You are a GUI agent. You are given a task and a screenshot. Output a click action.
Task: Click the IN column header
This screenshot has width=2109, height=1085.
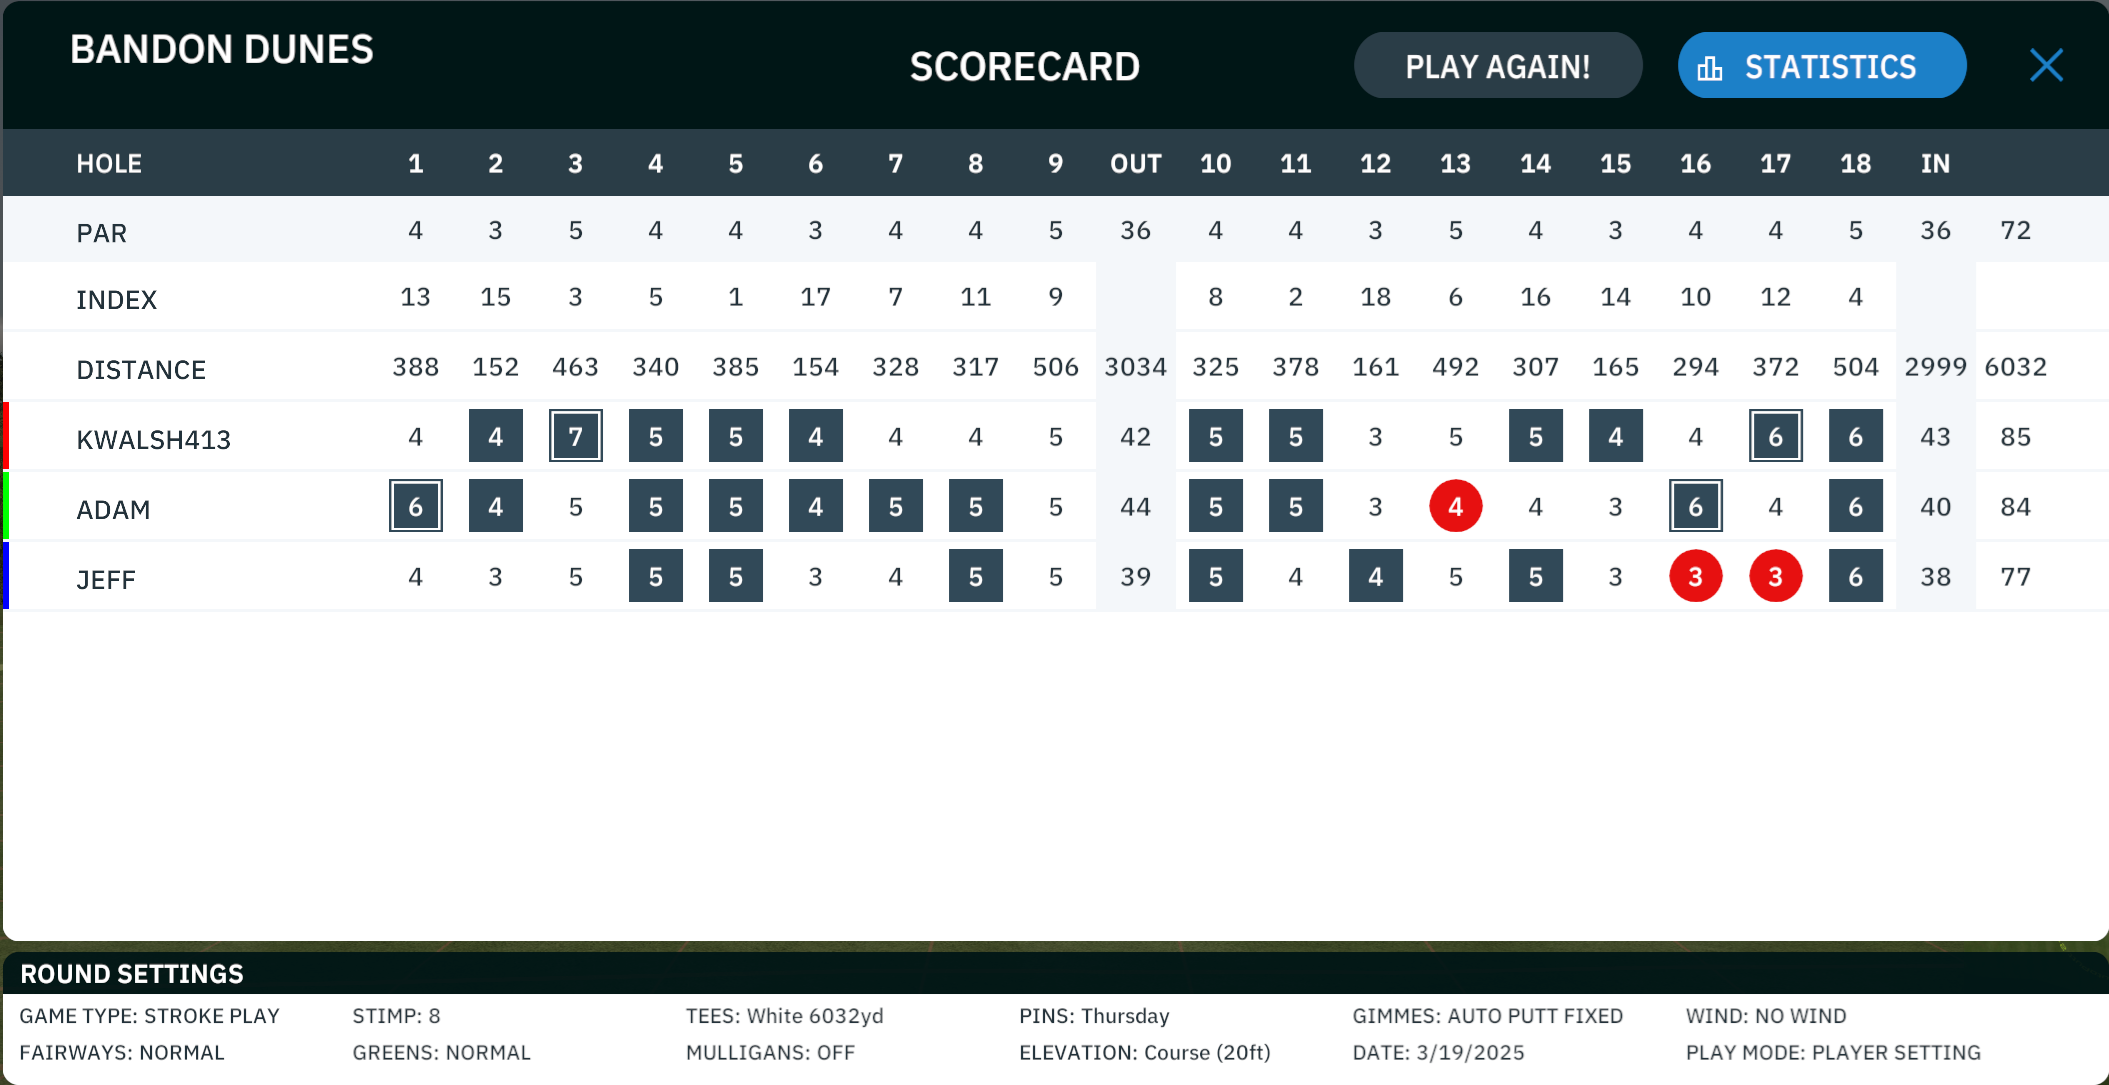1935,163
